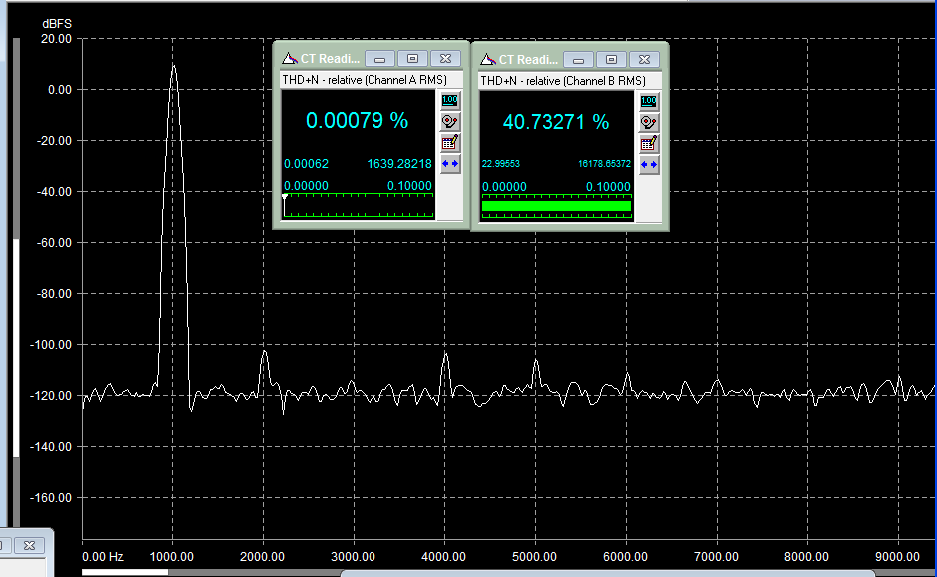Maximize the Channel B CT Reading window
Screen dimensions: 937x577
pos(611,60)
